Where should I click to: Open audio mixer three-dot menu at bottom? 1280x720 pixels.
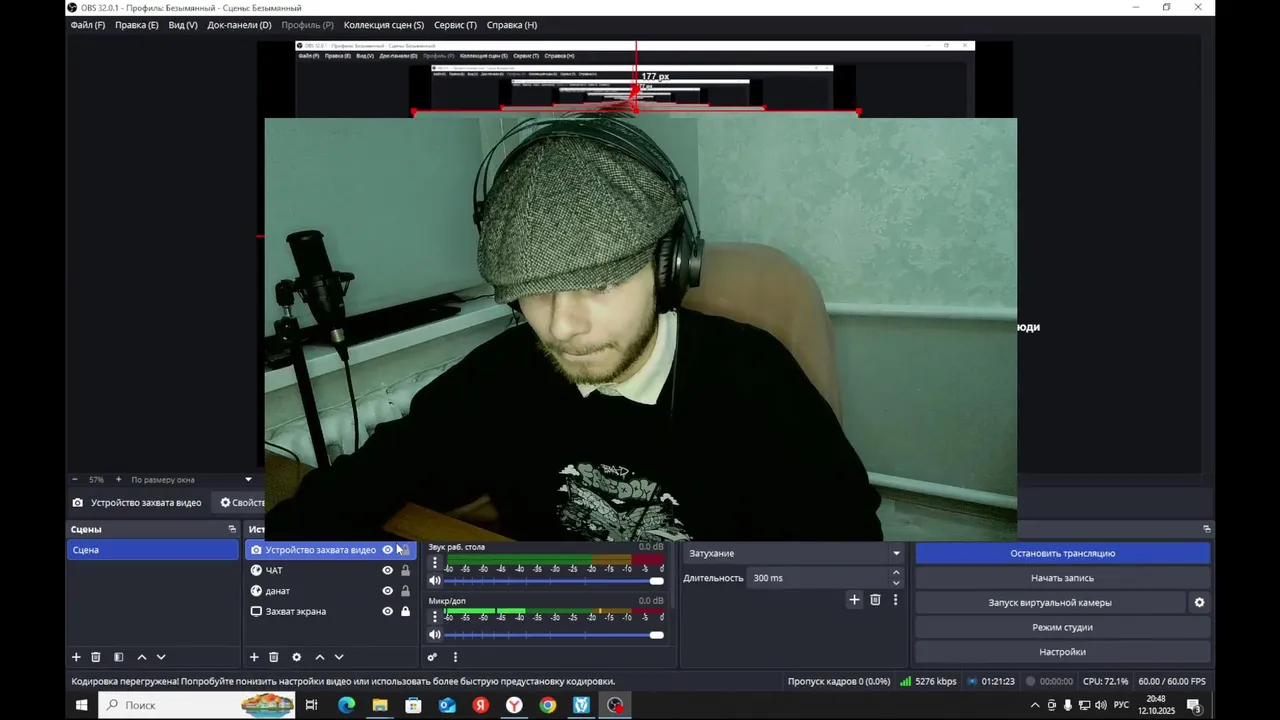pos(455,657)
